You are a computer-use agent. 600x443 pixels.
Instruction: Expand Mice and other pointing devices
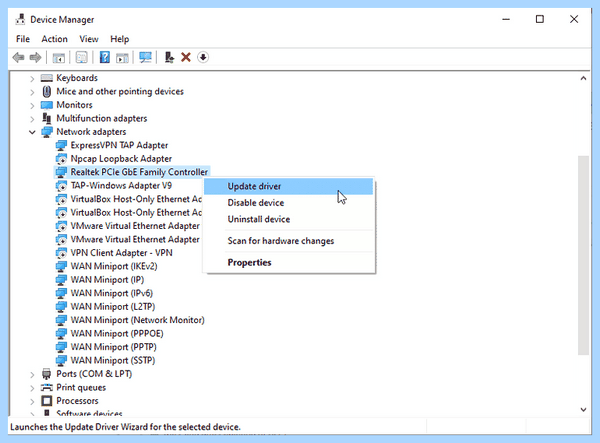coord(32,92)
